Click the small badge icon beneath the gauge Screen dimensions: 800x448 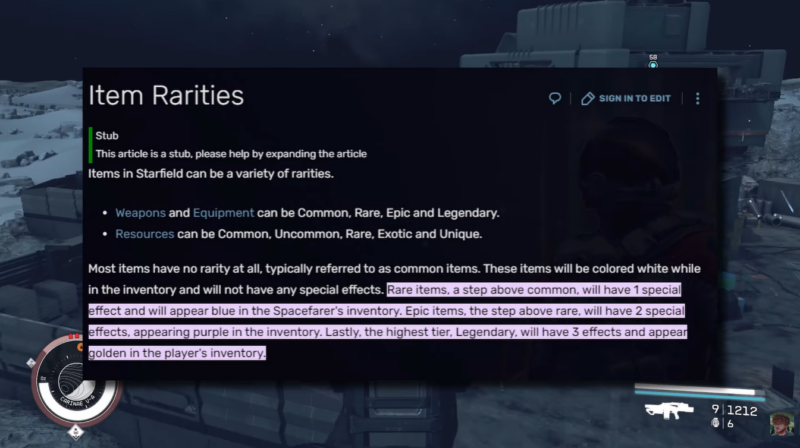(77, 430)
